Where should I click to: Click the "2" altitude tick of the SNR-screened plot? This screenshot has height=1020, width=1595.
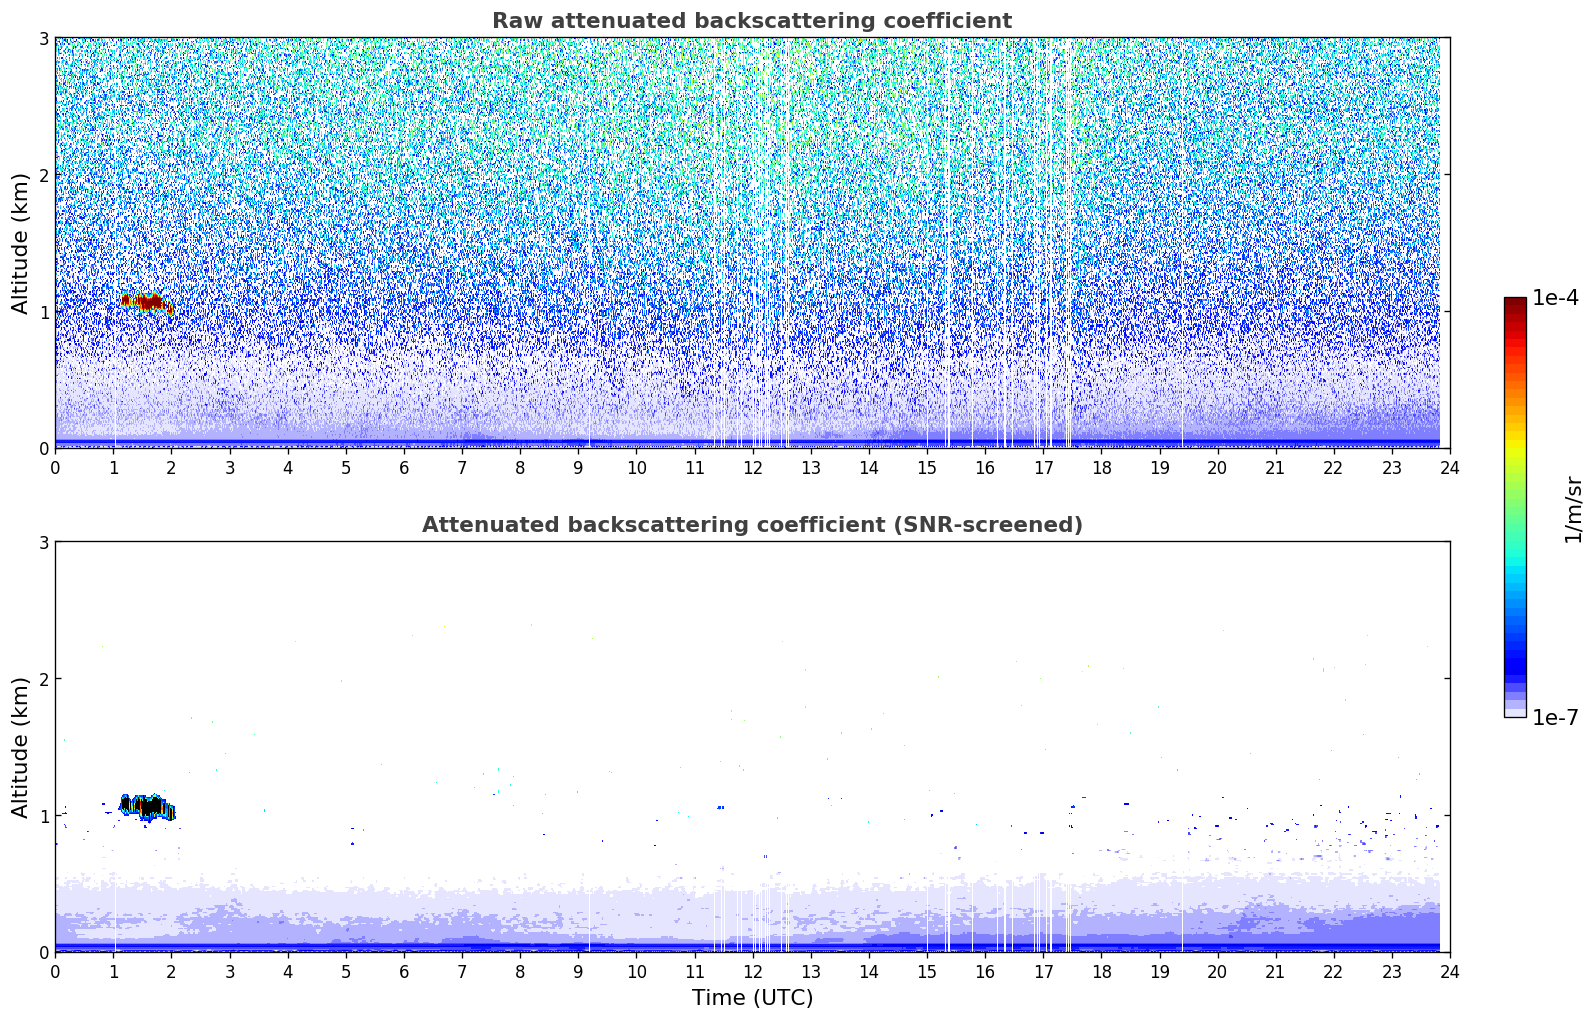coord(43,679)
